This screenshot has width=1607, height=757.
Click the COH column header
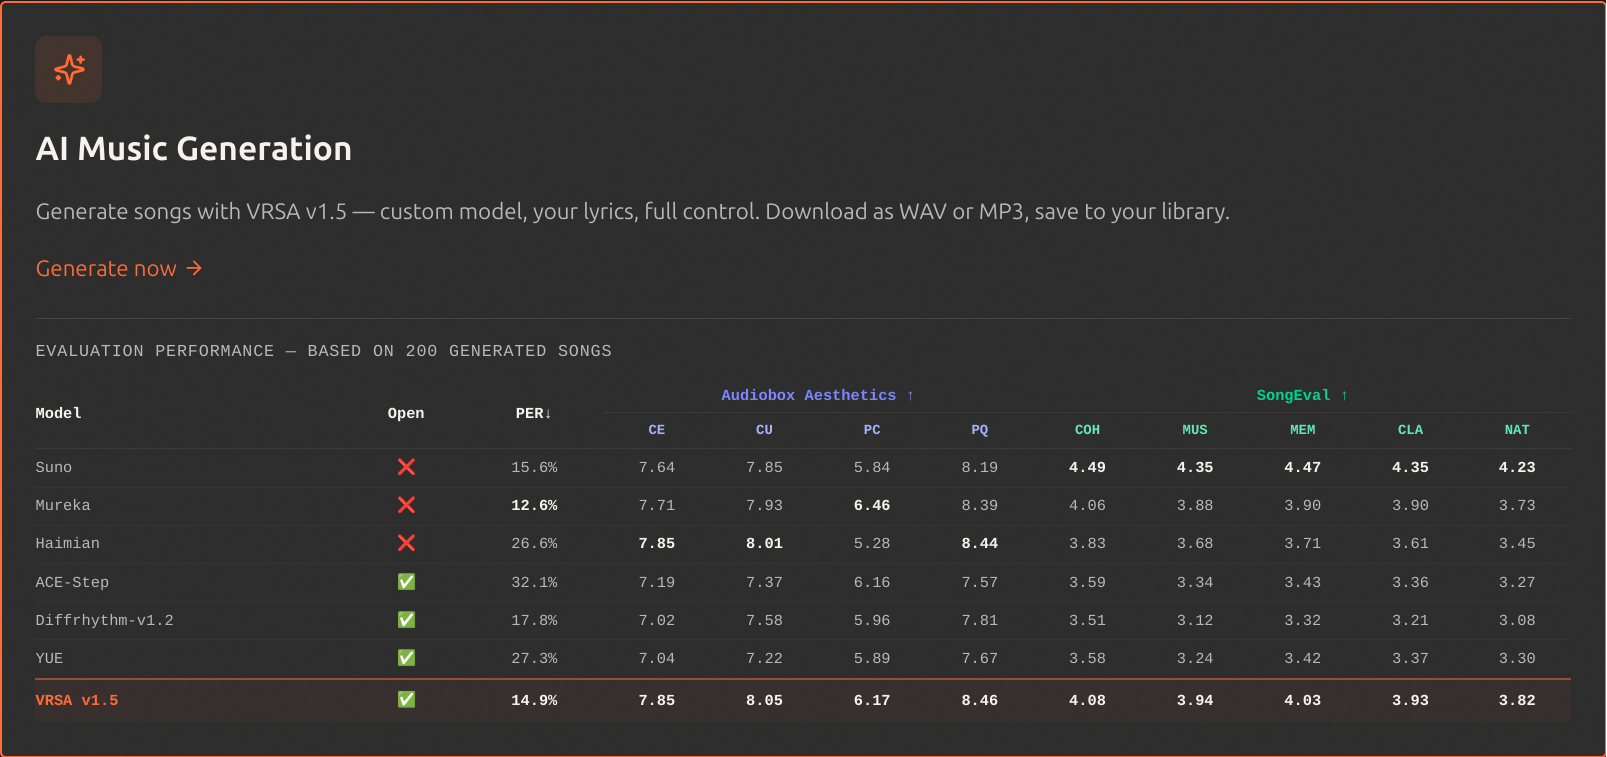click(1087, 430)
